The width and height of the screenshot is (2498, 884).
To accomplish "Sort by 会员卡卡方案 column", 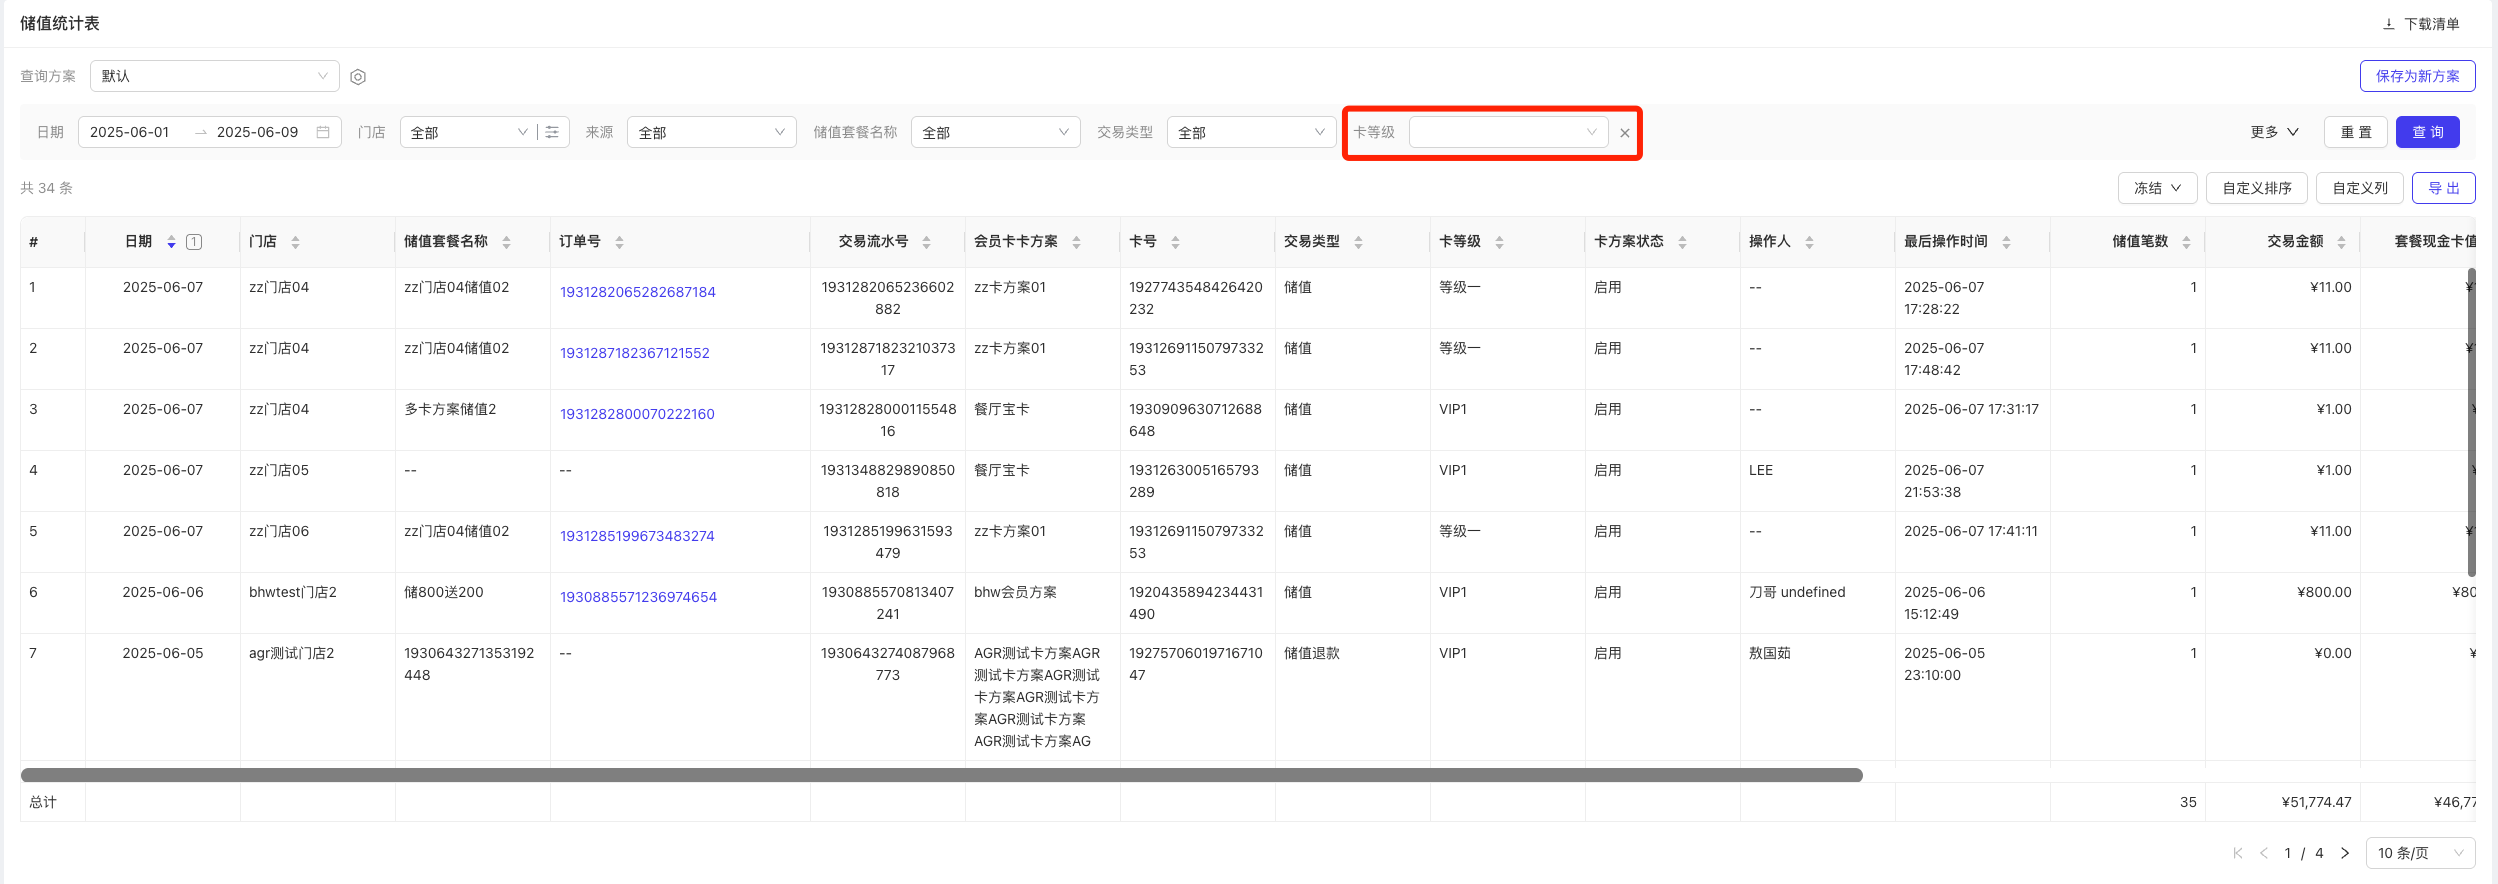I will coord(1076,242).
